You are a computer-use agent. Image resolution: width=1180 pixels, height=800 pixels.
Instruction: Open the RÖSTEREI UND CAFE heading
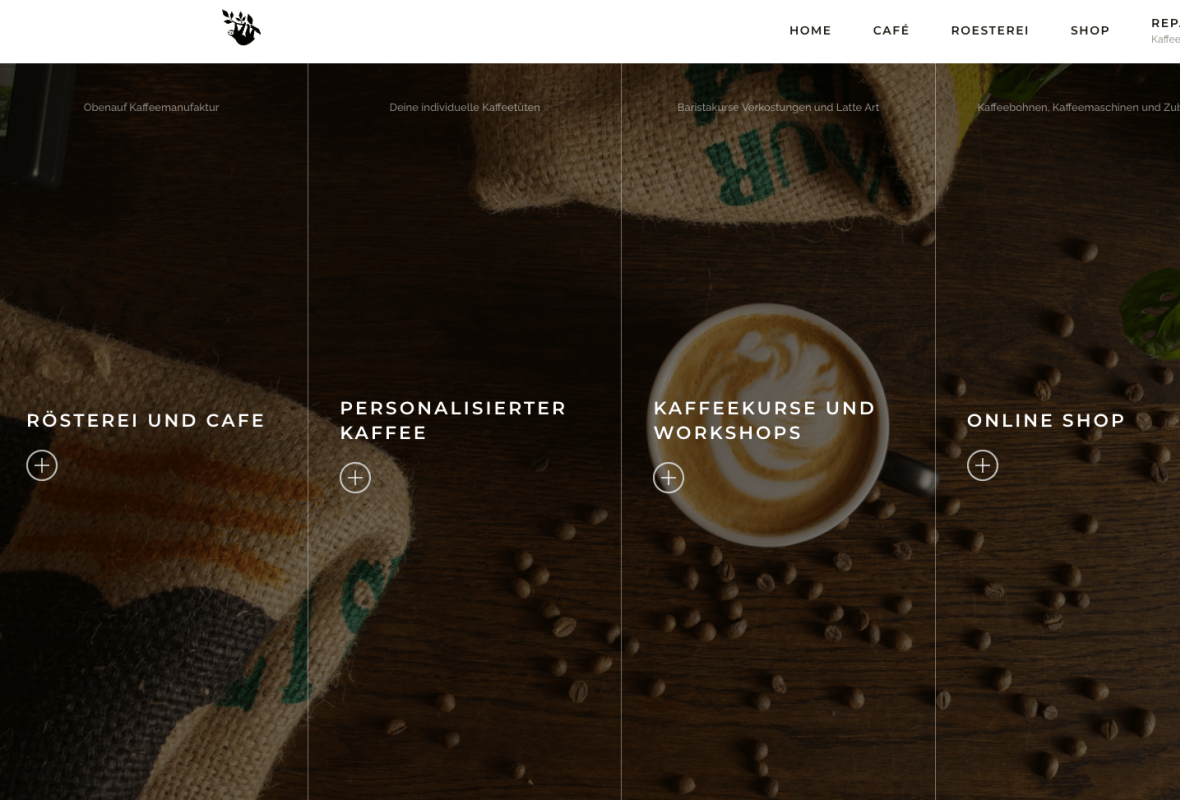145,420
